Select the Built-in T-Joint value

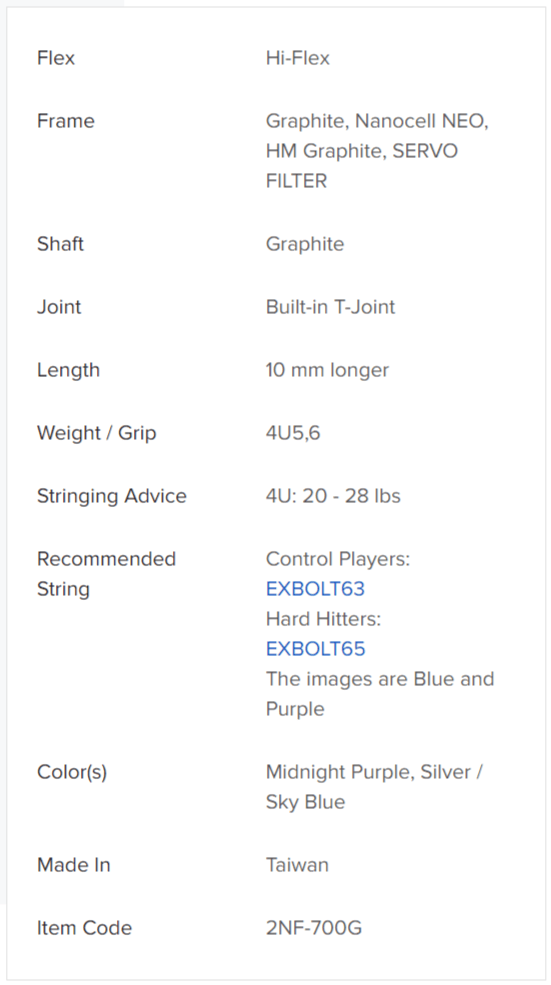(330, 307)
